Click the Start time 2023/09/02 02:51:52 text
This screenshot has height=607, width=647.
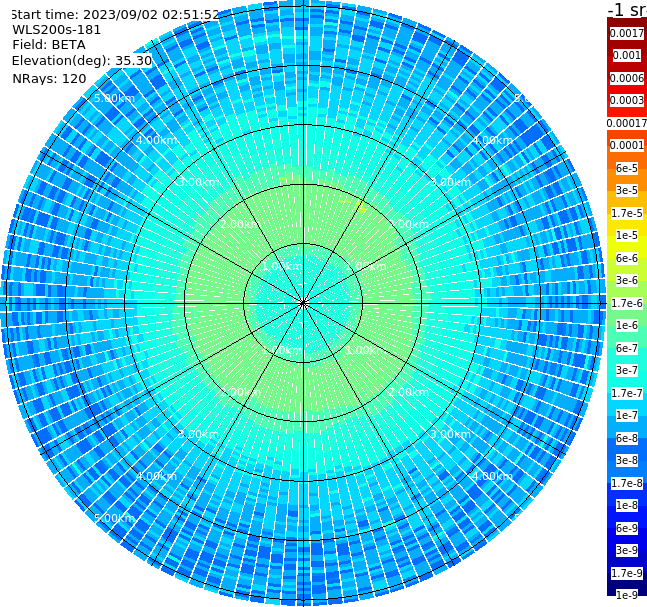coord(115,14)
